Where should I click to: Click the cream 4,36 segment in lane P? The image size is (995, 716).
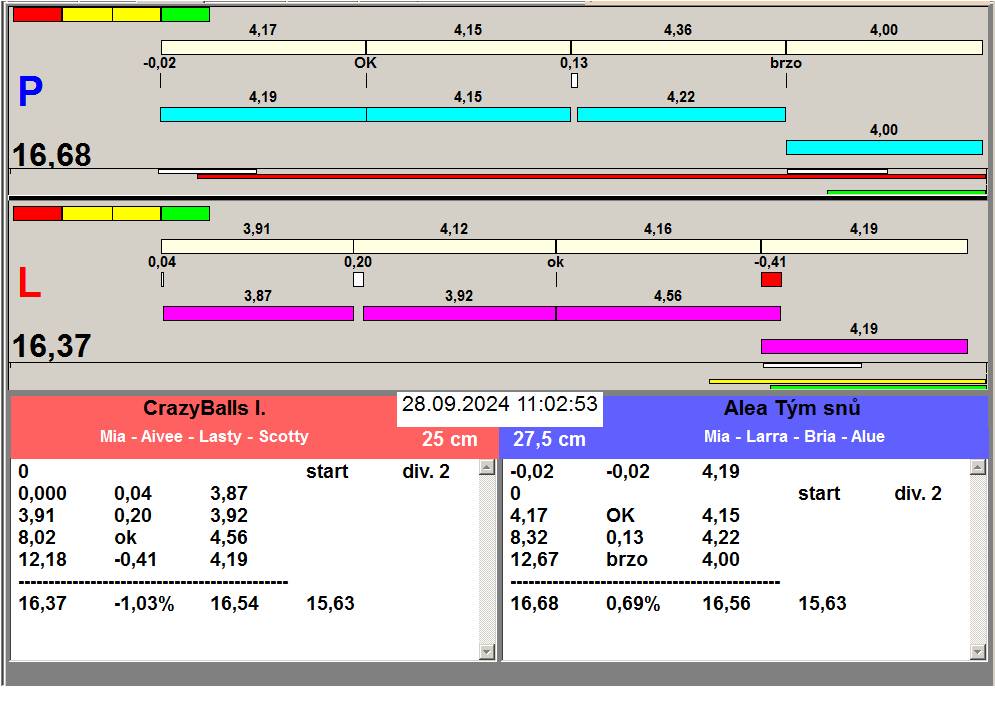click(678, 47)
